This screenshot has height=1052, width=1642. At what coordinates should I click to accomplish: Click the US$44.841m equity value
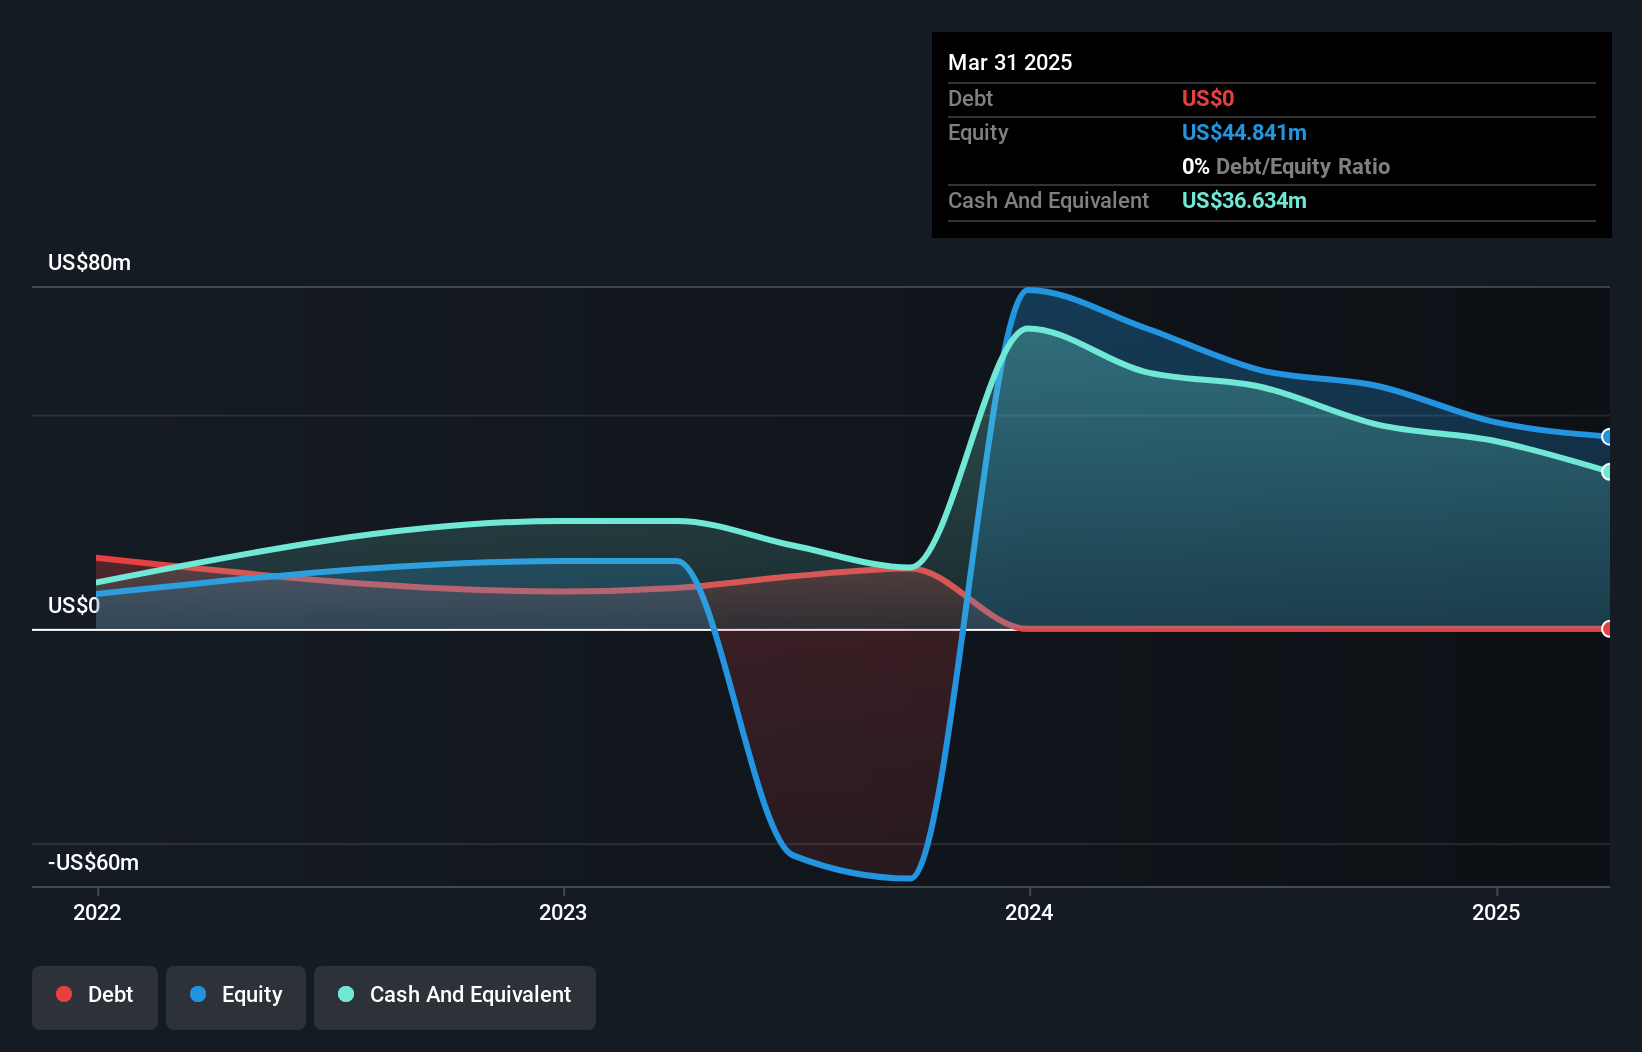point(1244,132)
